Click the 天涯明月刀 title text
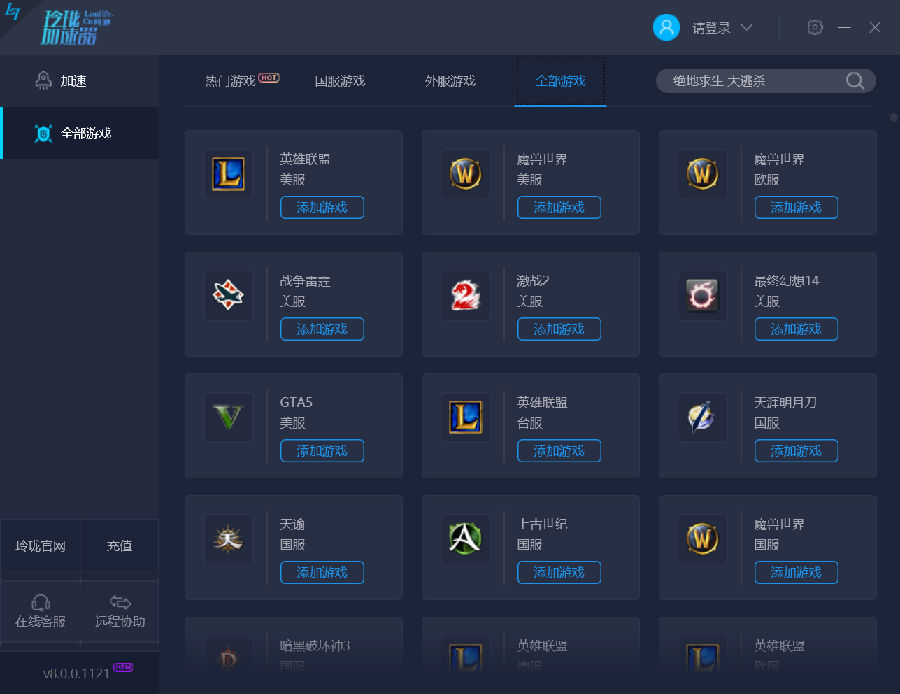This screenshot has width=900, height=694. (785, 402)
